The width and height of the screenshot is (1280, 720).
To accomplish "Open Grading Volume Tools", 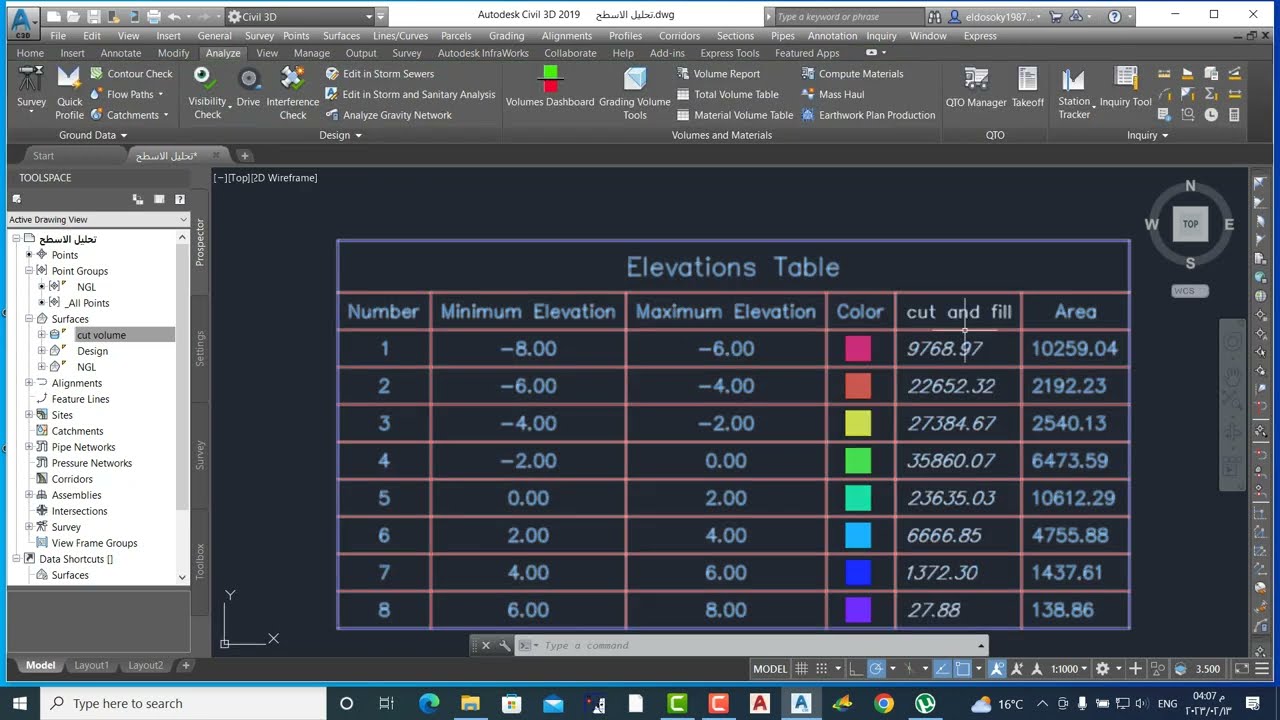I will pos(634,92).
